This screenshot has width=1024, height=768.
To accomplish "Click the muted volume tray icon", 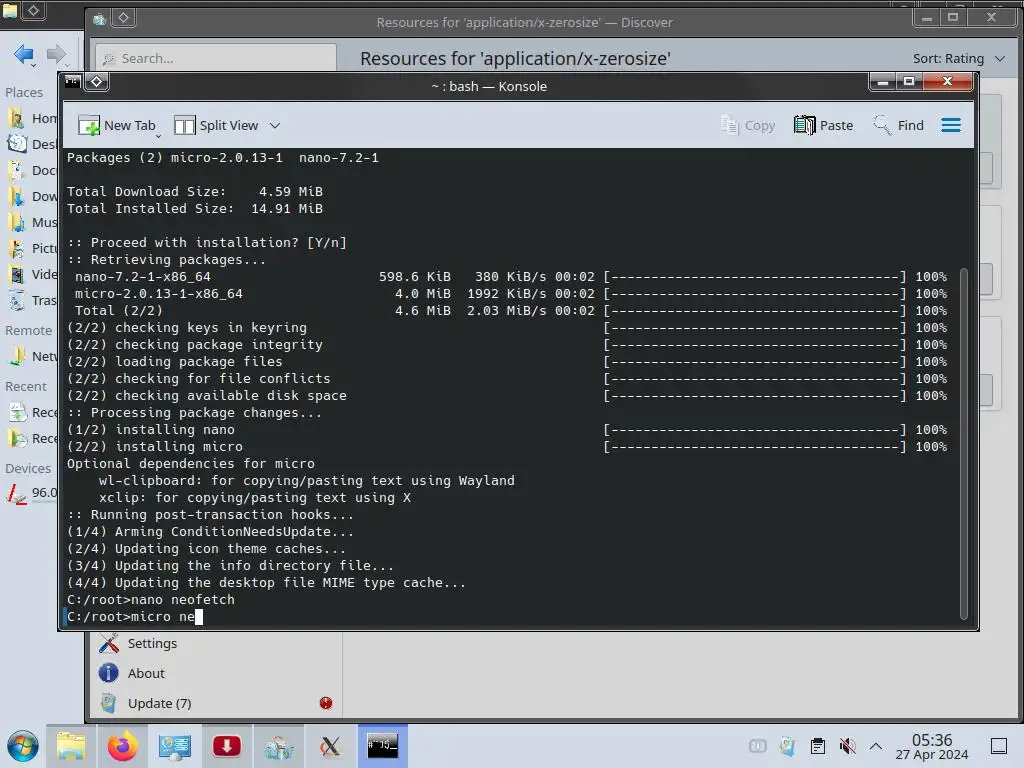I will (x=847, y=746).
